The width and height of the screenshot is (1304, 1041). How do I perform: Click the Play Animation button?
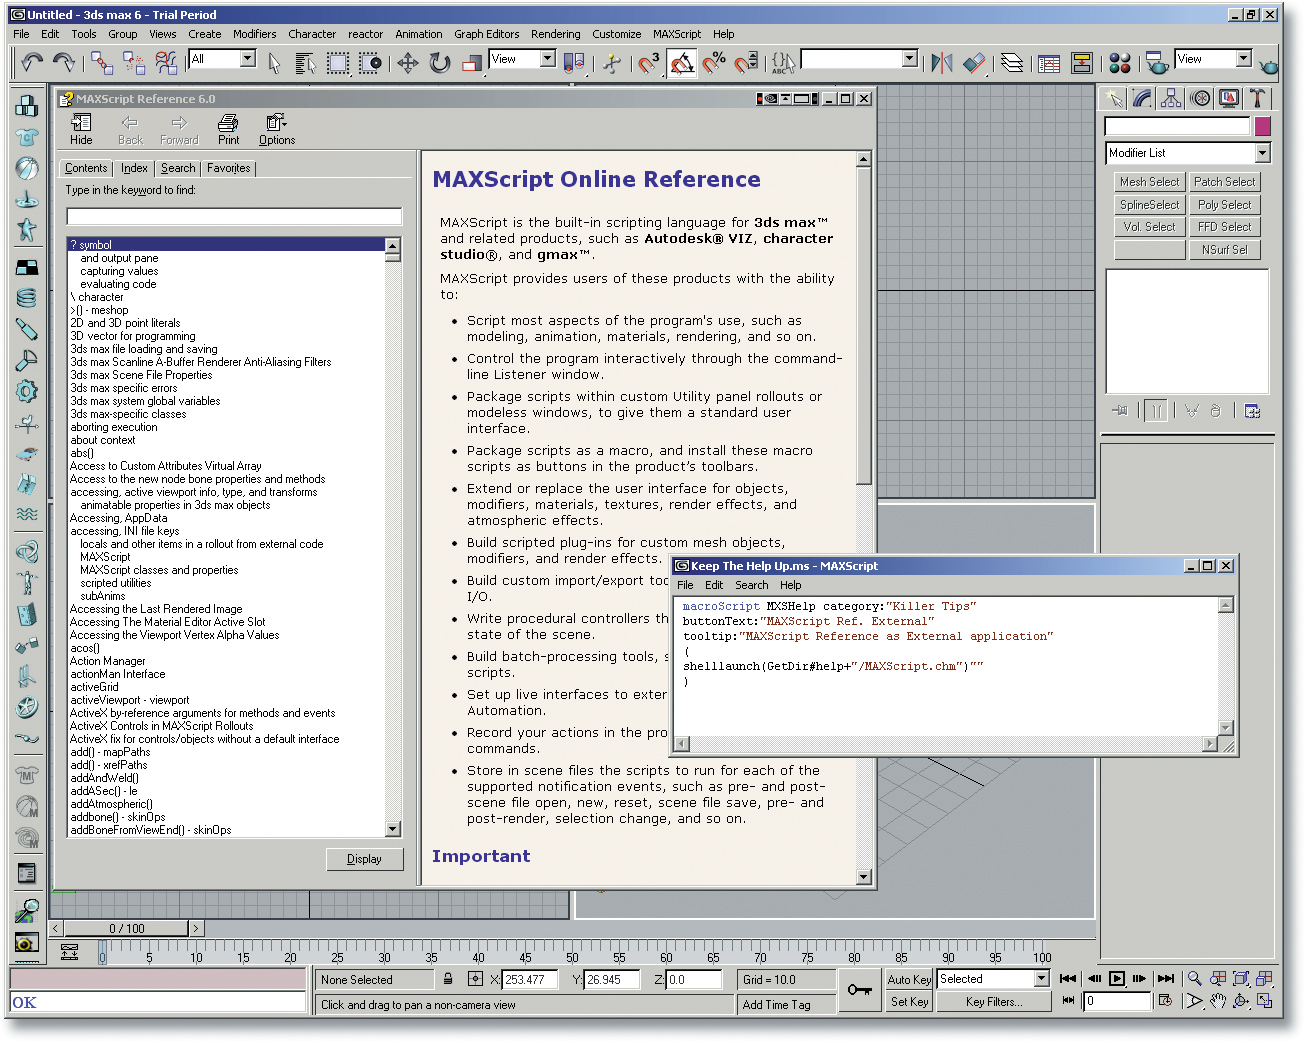[1117, 979]
